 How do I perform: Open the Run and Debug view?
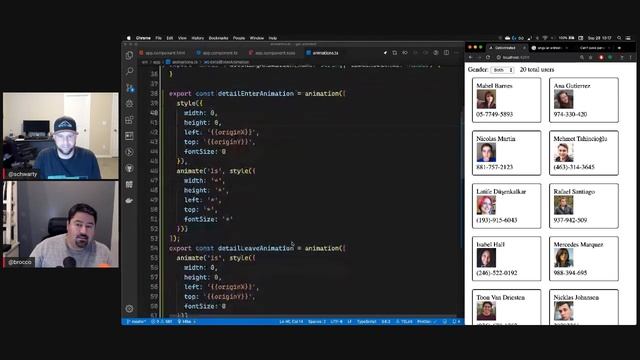129,104
